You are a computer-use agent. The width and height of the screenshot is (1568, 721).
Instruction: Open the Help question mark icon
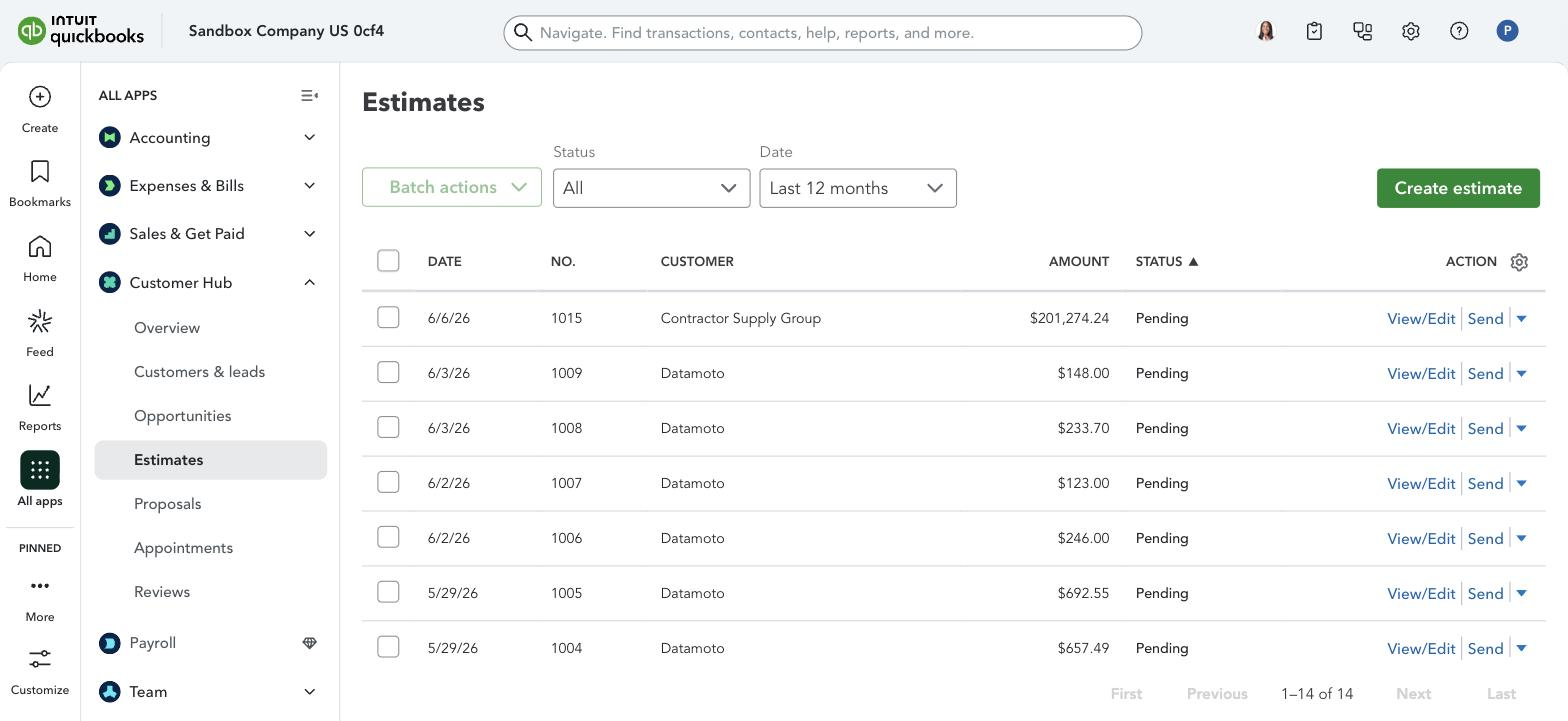point(1459,31)
